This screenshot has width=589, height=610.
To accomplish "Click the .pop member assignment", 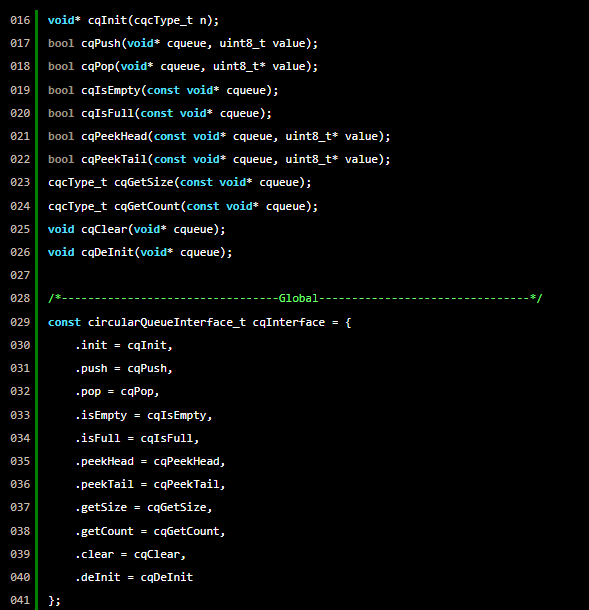I will pyautogui.click(x=117, y=391).
